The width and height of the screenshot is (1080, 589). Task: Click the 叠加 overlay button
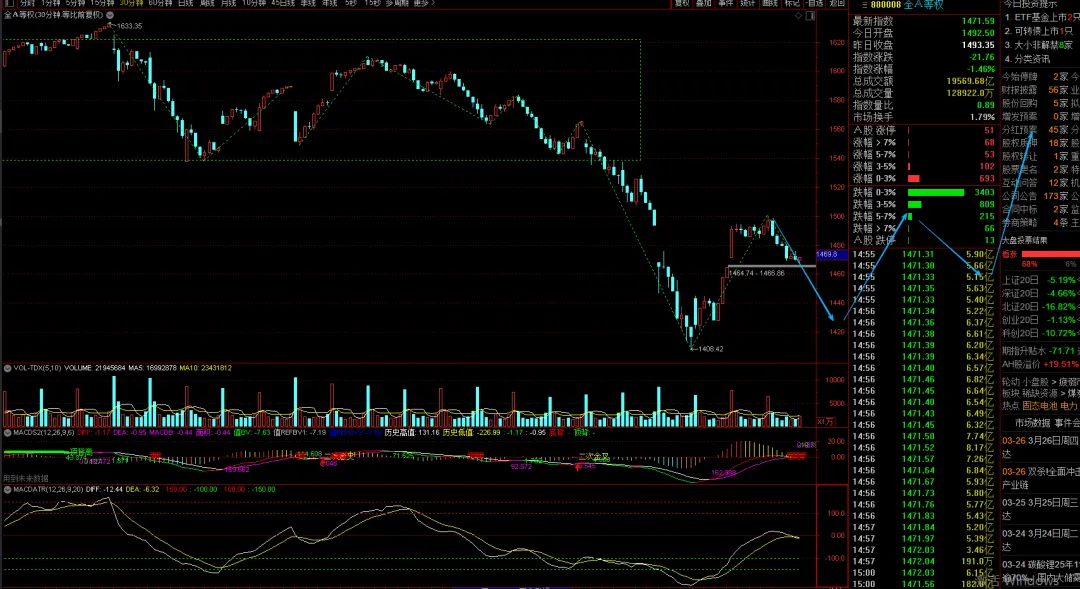point(703,3)
